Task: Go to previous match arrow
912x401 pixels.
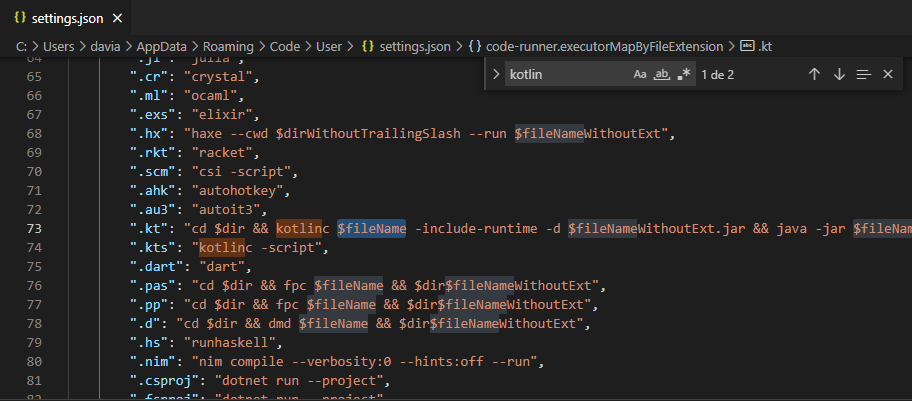Action: [814, 74]
